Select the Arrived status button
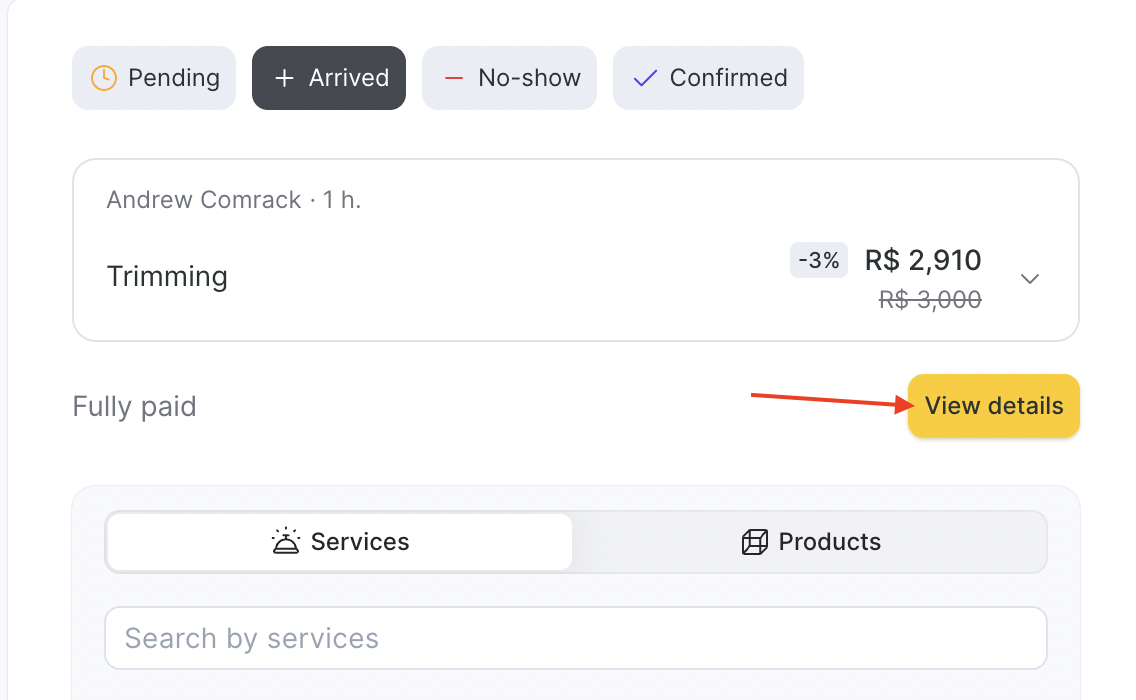The height and width of the screenshot is (700, 1136). (x=329, y=78)
